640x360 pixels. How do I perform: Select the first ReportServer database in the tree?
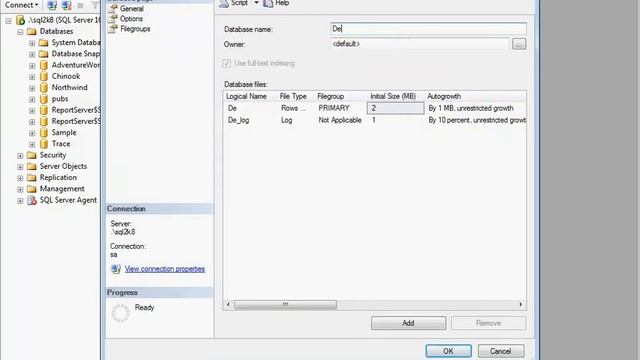pyautogui.click(x=76, y=110)
